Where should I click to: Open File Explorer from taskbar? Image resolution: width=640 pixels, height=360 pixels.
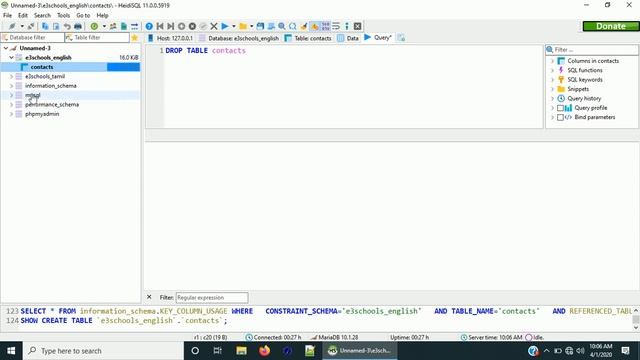pyautogui.click(x=241, y=351)
